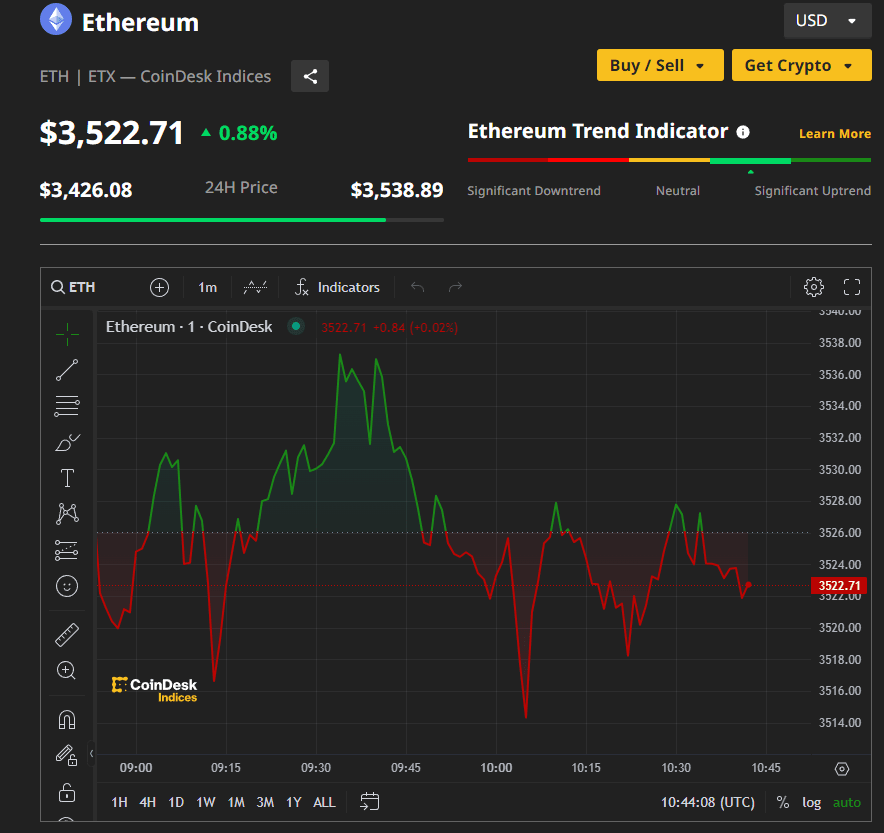
Task: Select the 4H time range
Action: point(148,802)
